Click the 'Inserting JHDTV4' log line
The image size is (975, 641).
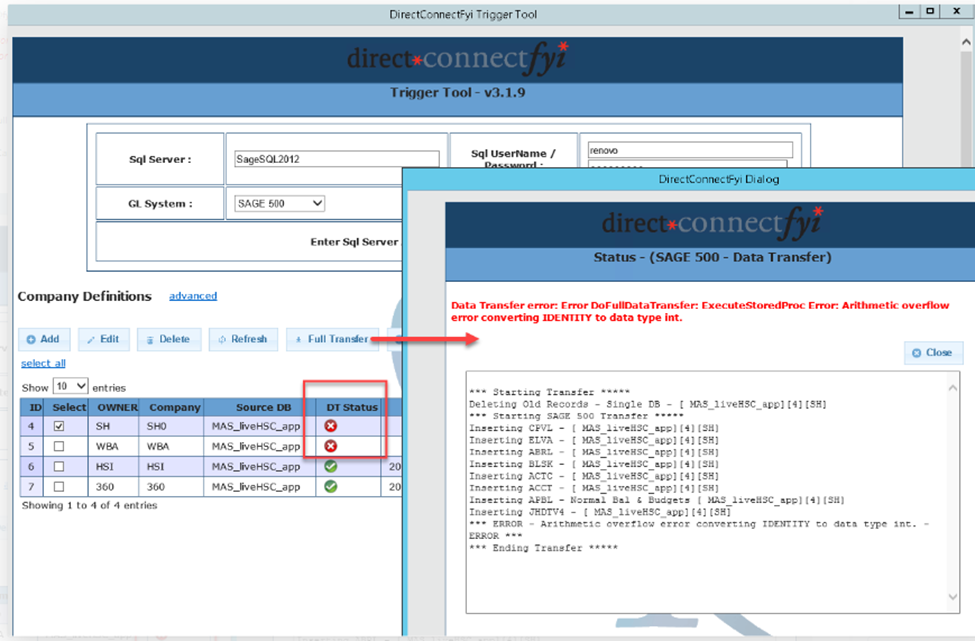click(x=600, y=512)
